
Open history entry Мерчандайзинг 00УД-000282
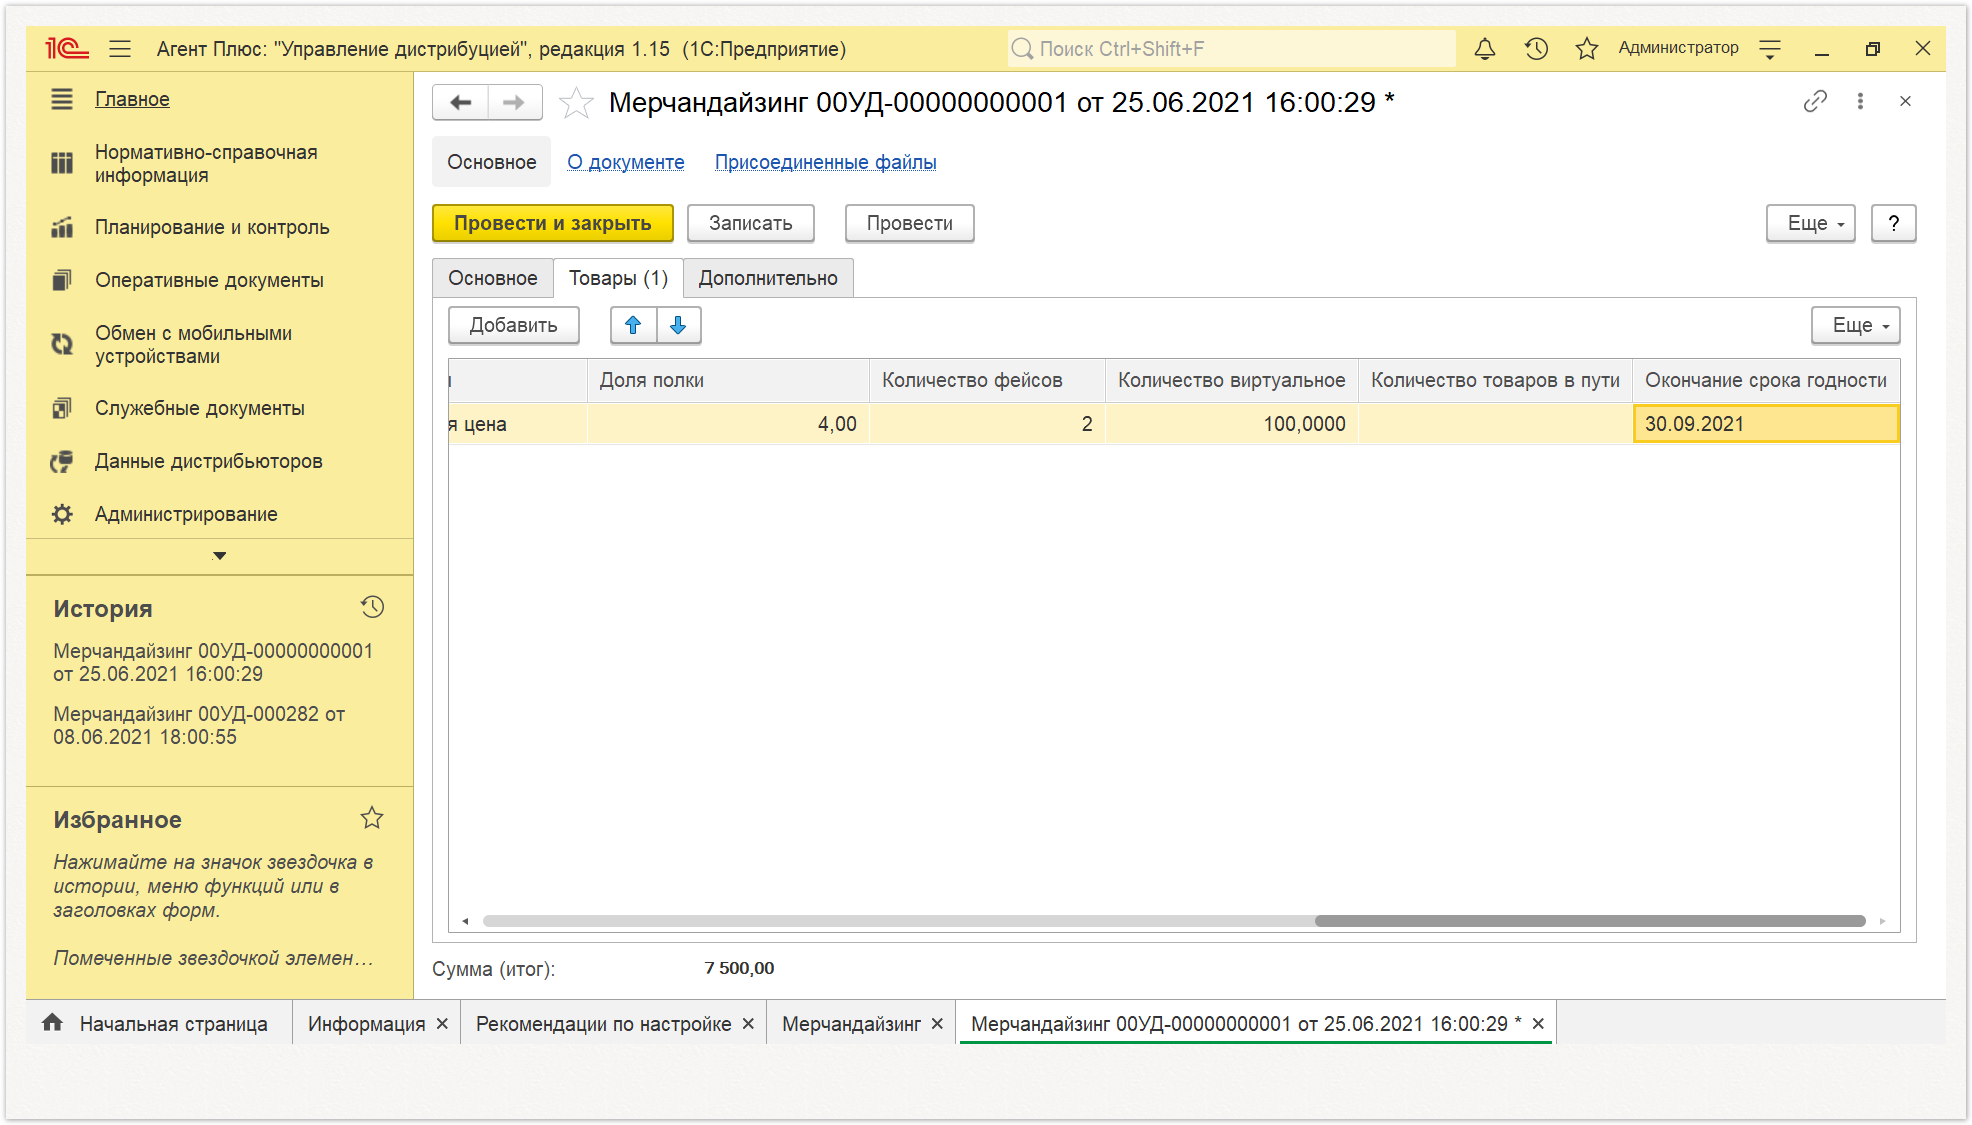[x=199, y=725]
